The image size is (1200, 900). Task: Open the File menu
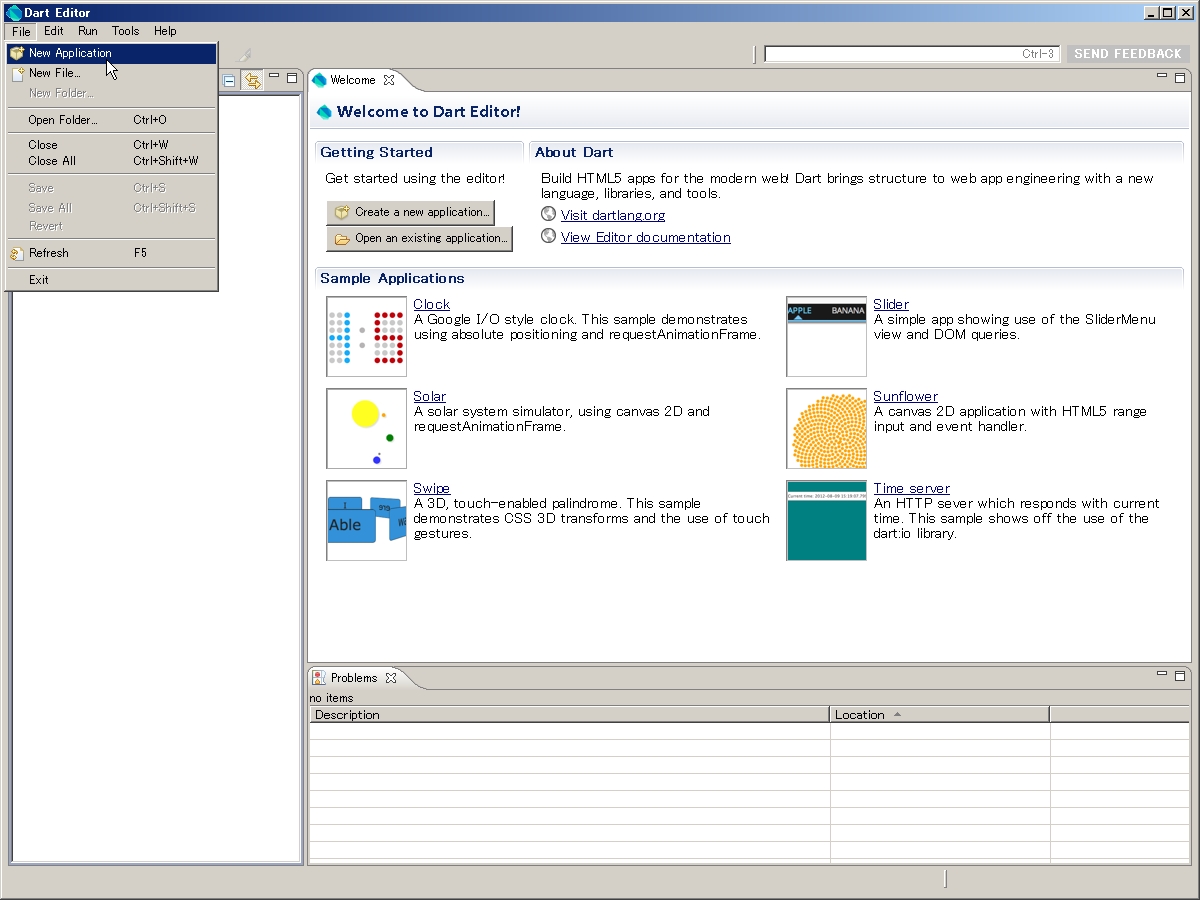[21, 31]
